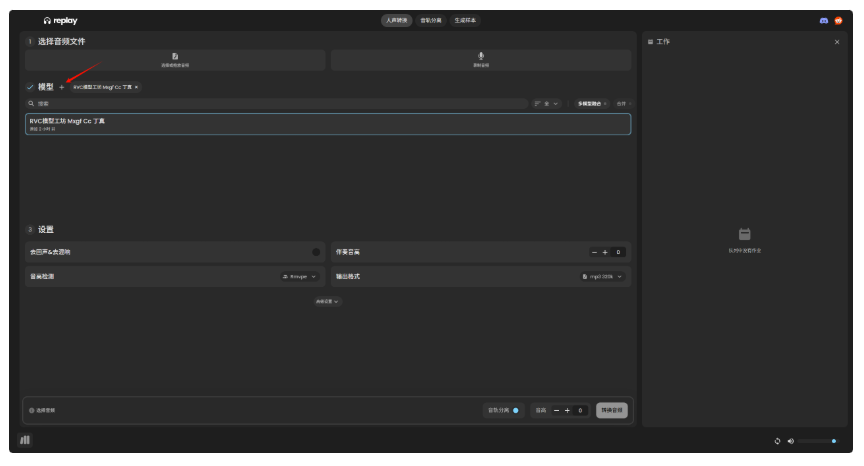This screenshot has width=864, height=466.
Task: Click 选择音频 in the bottom bar
Action: coord(45,410)
